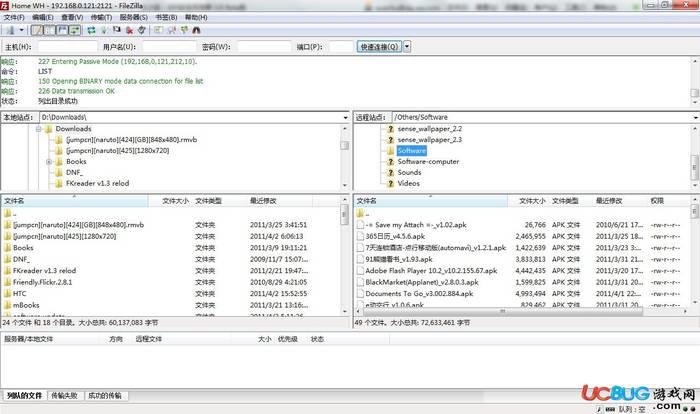The width and height of the screenshot is (700, 414).
Task: Toggle synchronized browsing icon
Action: pos(184,30)
